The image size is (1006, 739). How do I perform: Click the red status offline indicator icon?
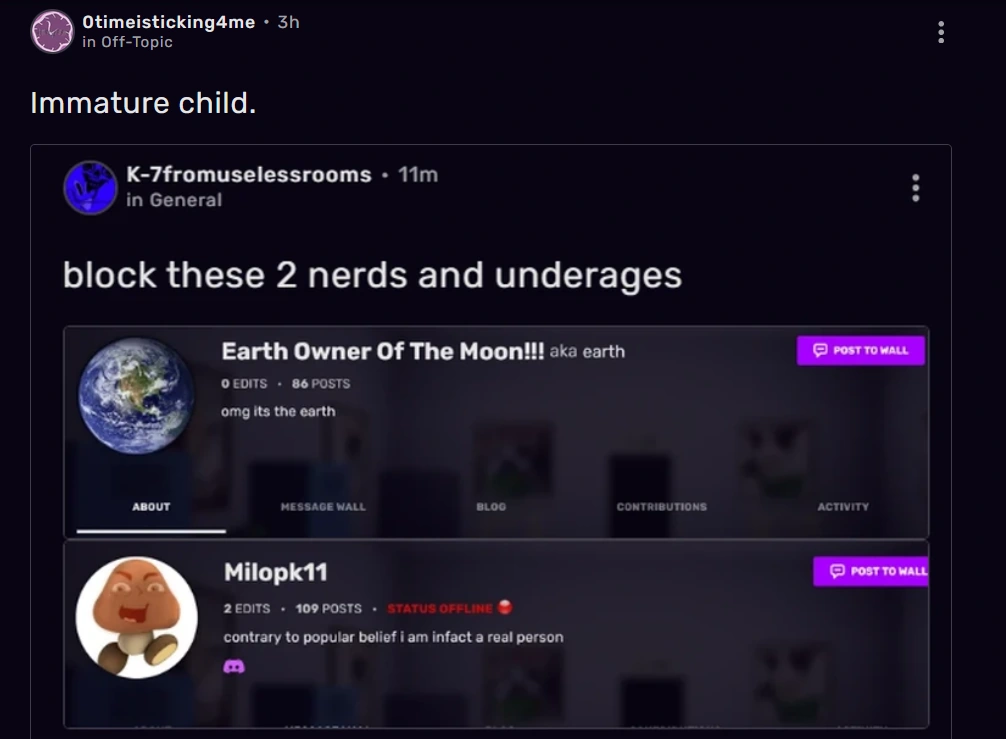[x=505, y=607]
